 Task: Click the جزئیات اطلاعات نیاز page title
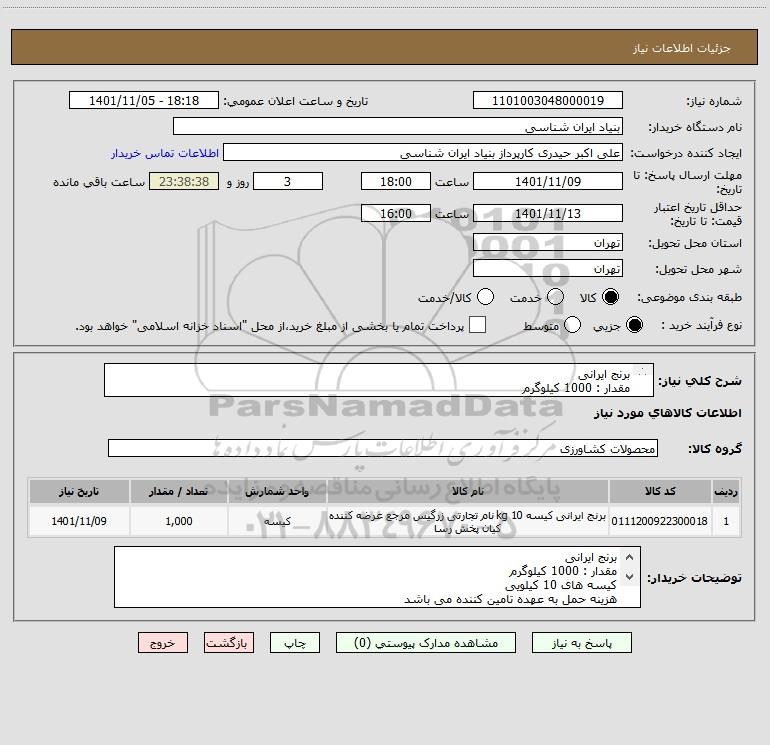point(682,48)
